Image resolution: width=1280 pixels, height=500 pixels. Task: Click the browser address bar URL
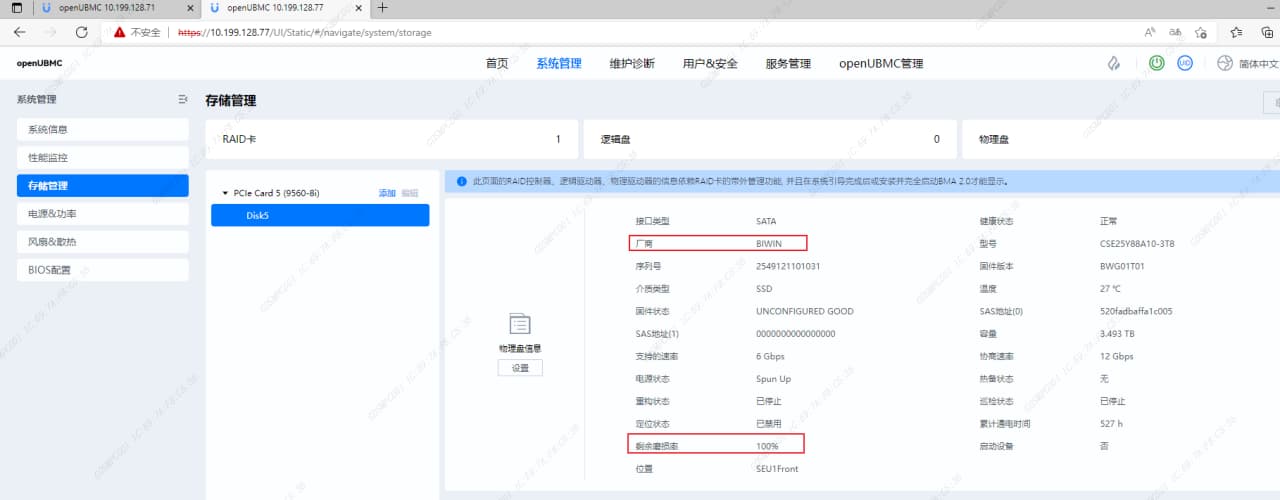(x=305, y=32)
